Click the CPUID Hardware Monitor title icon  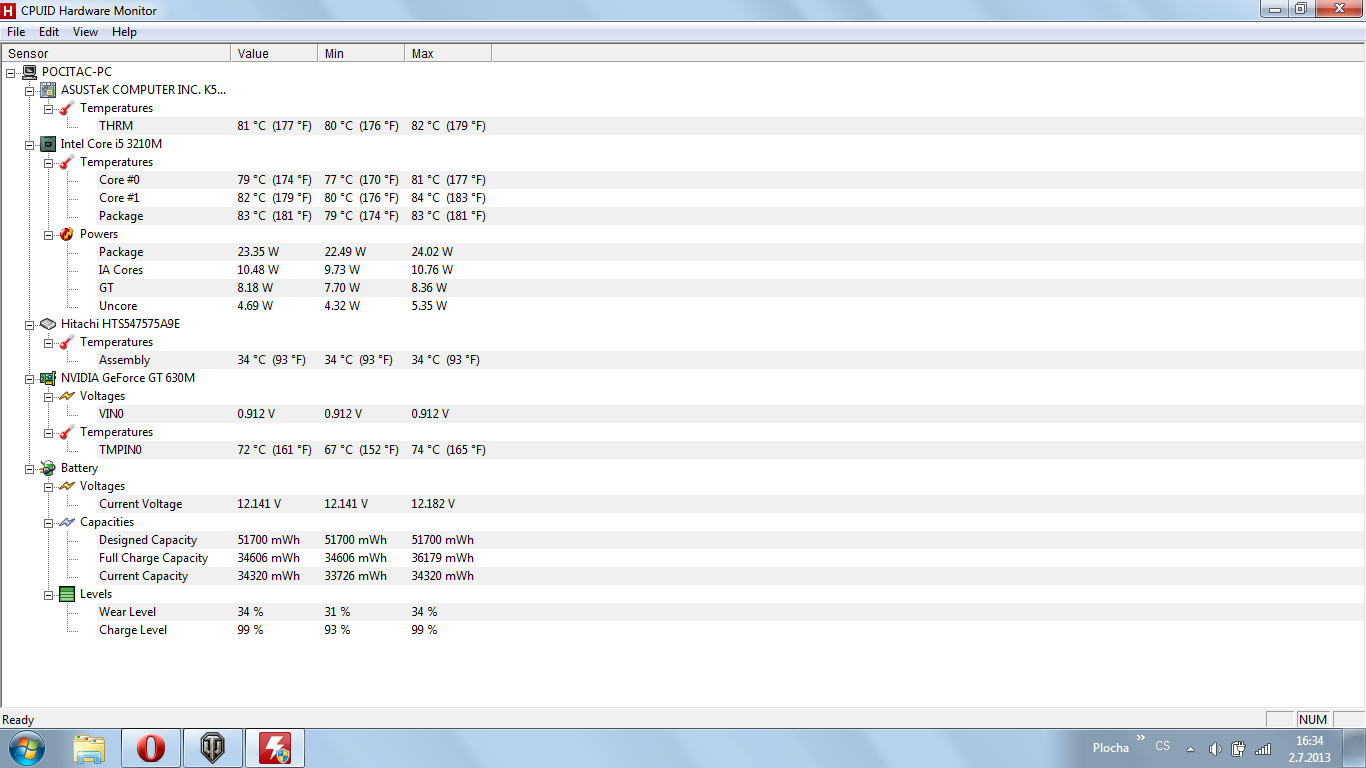tap(9, 10)
